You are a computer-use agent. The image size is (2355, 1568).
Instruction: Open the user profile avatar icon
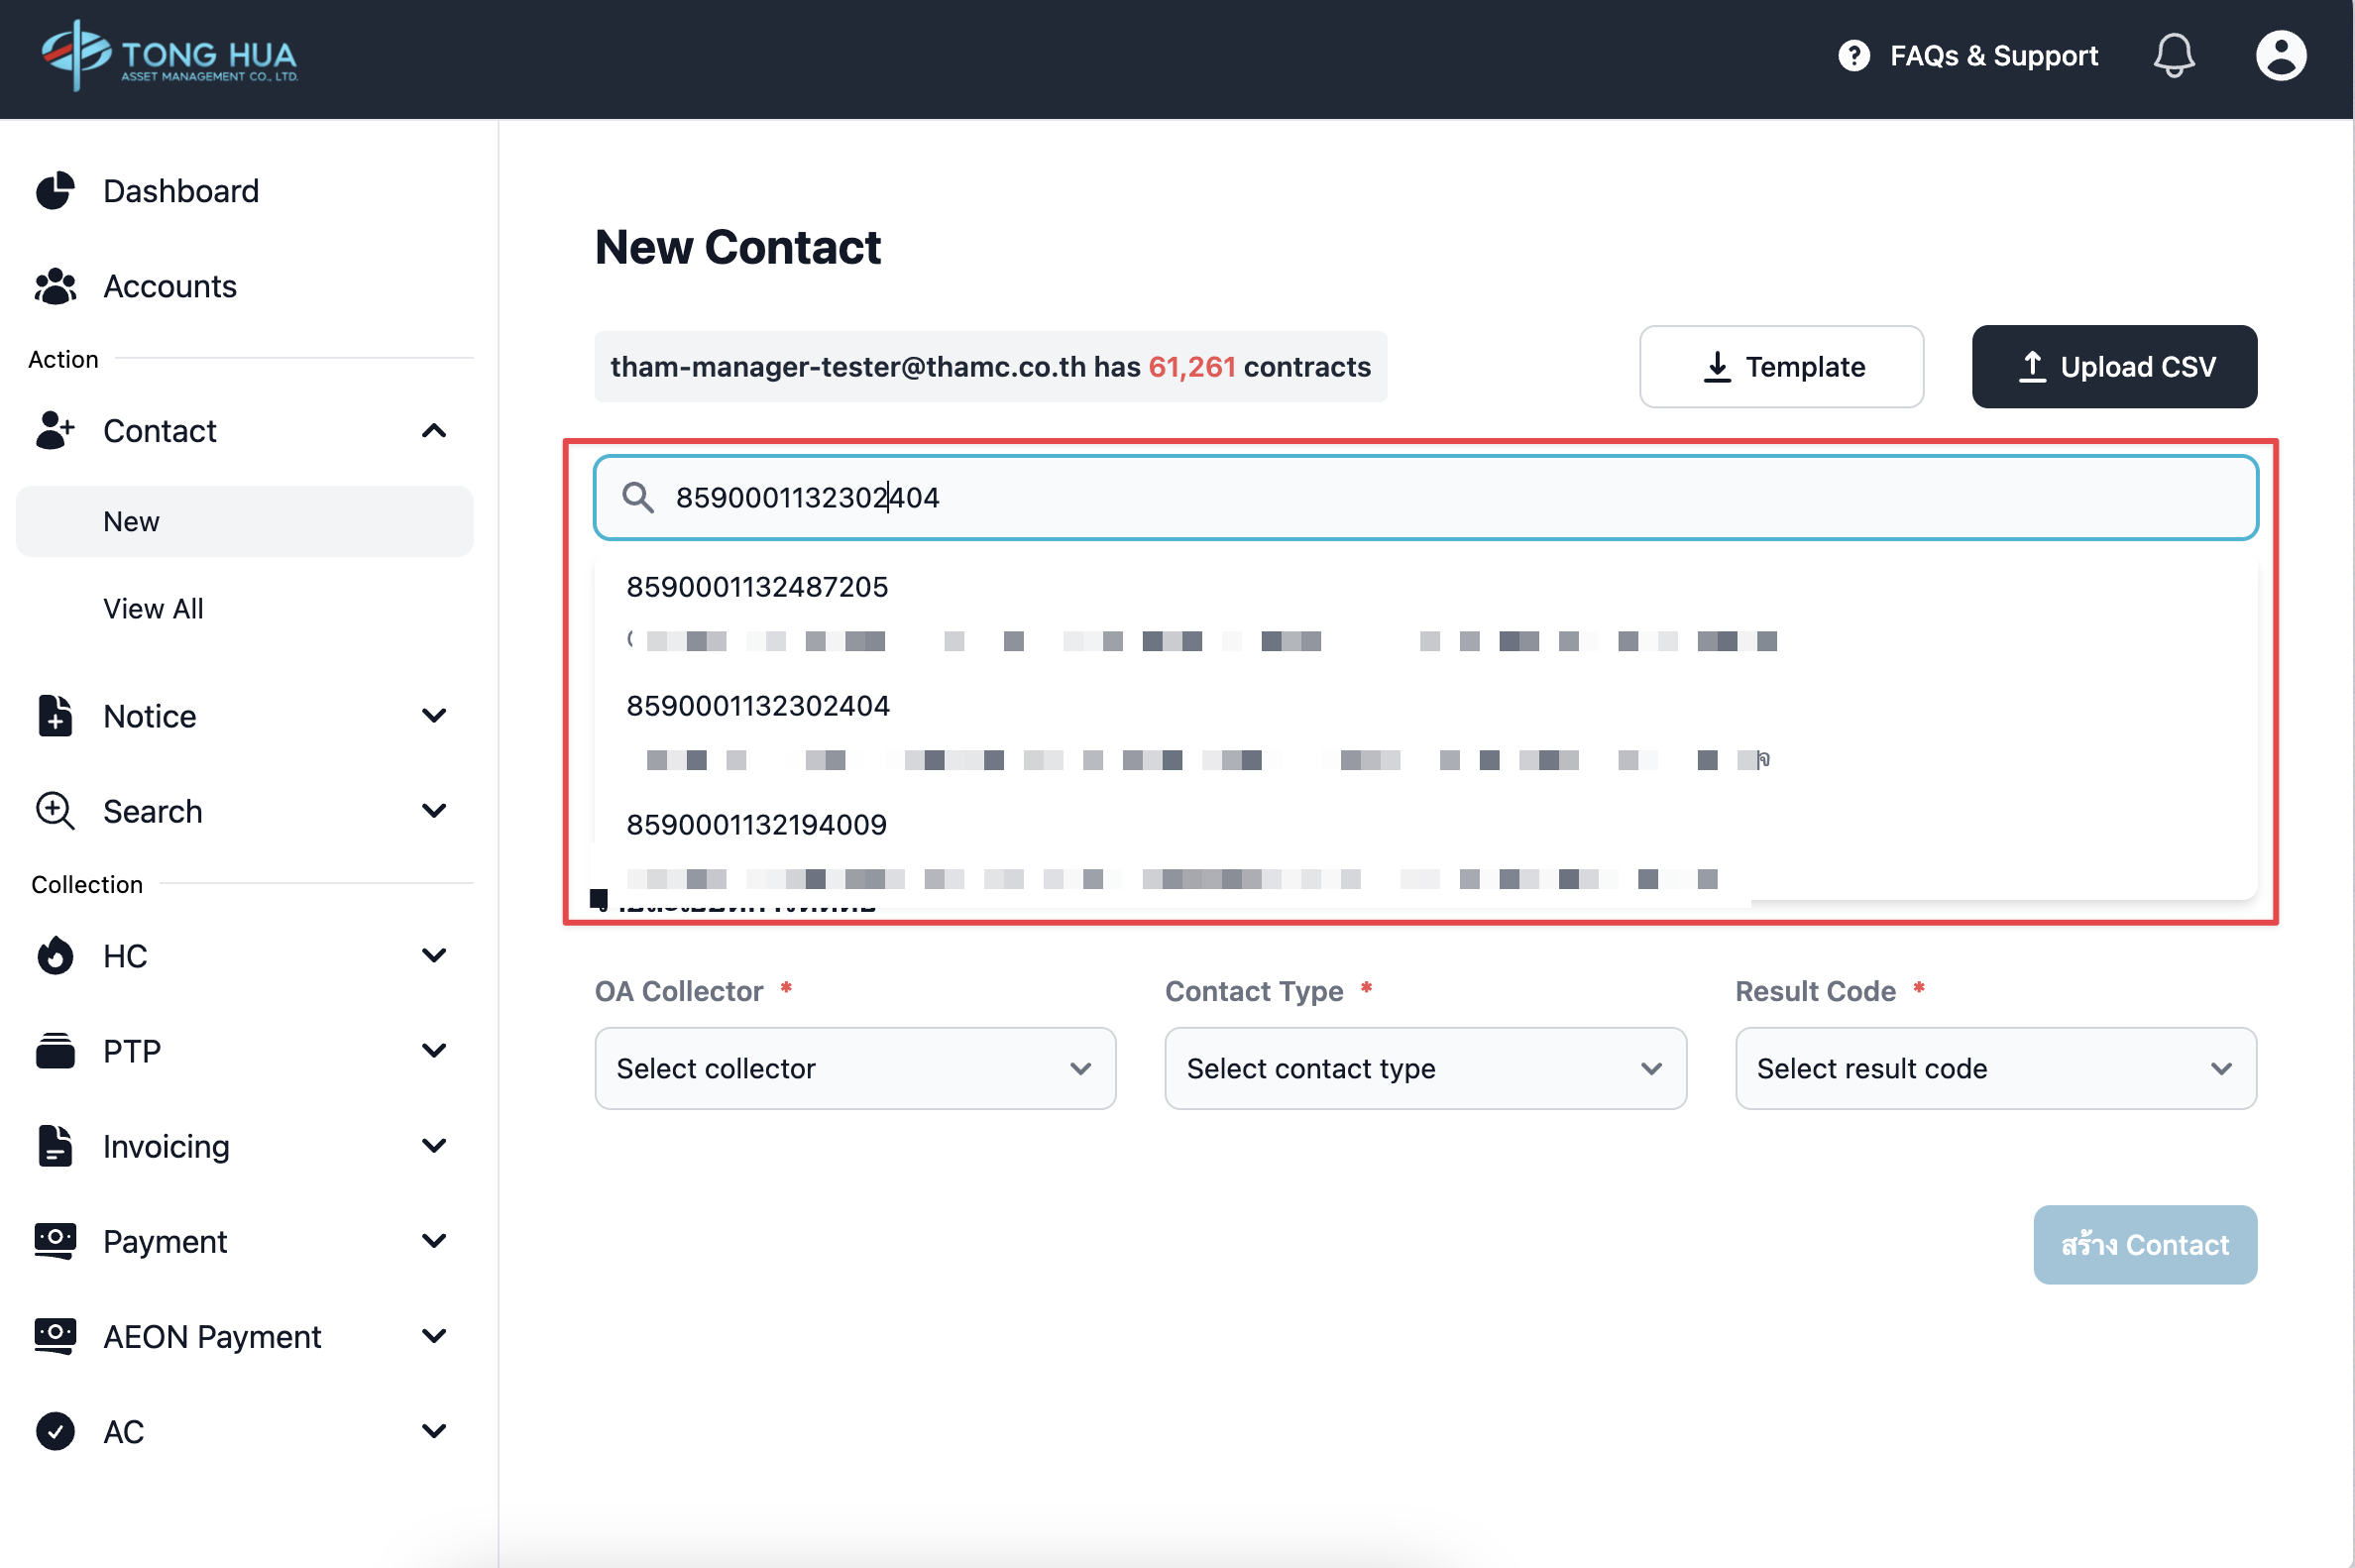2280,55
